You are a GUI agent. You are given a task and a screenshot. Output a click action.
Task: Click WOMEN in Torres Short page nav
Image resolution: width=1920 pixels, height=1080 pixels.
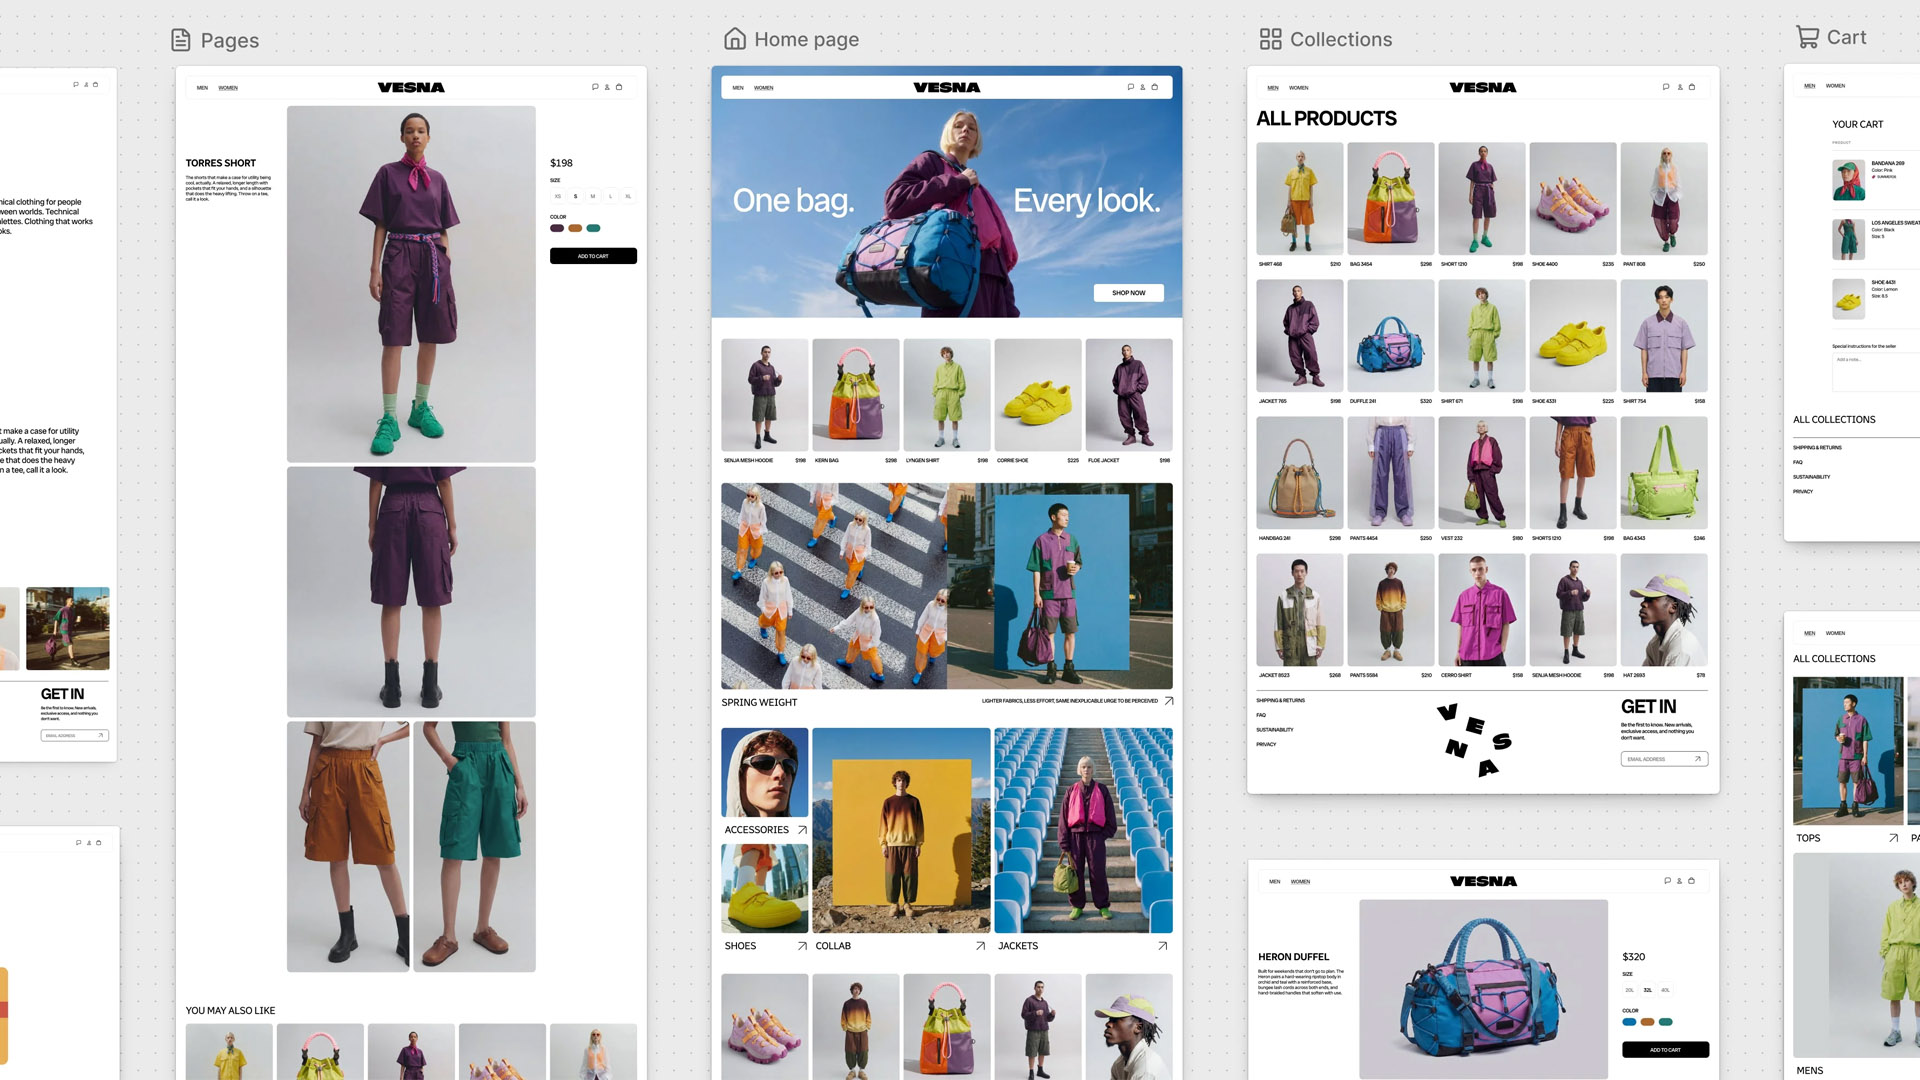228,88
